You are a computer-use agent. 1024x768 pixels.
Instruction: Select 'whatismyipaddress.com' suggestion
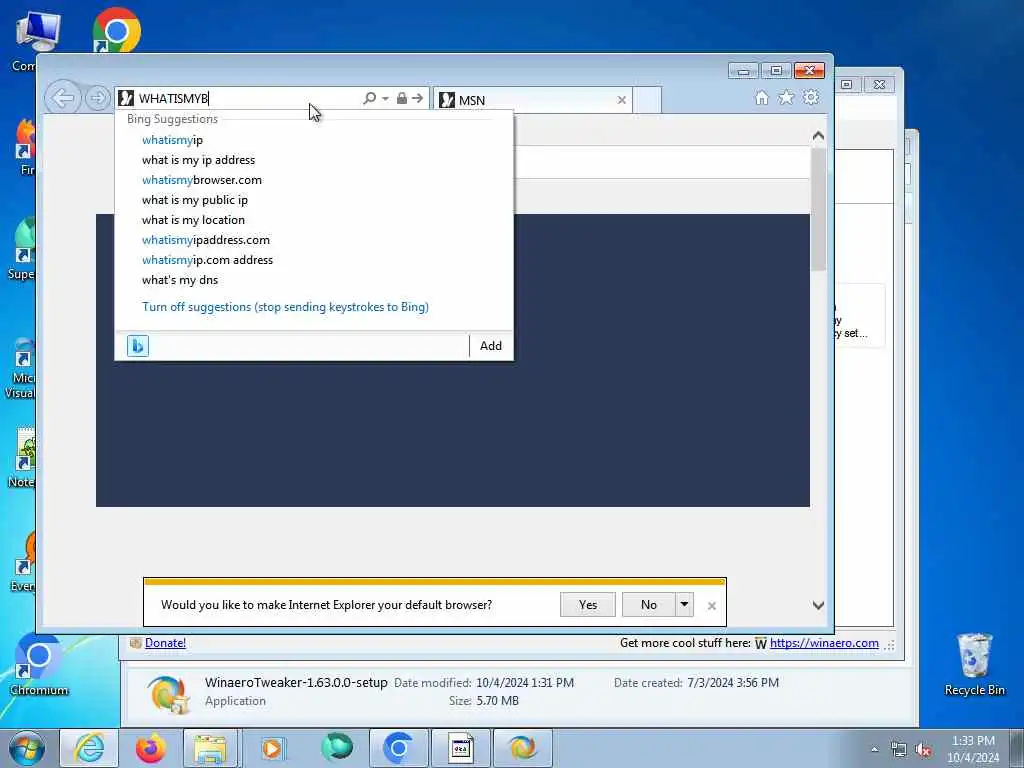[x=206, y=240]
